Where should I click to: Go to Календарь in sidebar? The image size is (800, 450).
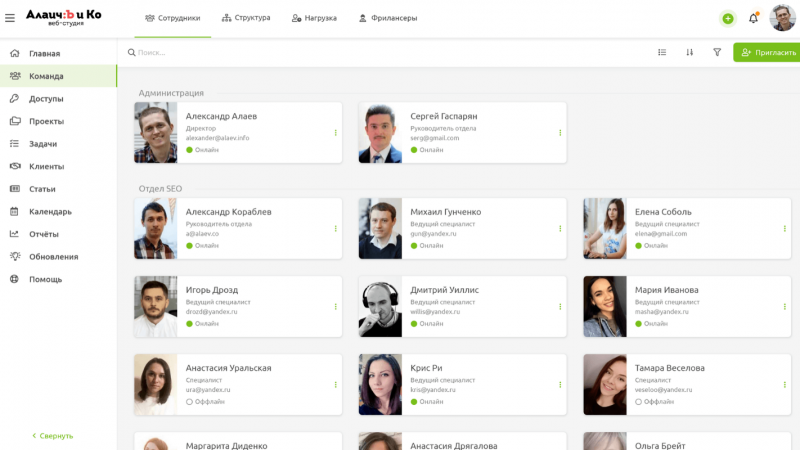50,211
